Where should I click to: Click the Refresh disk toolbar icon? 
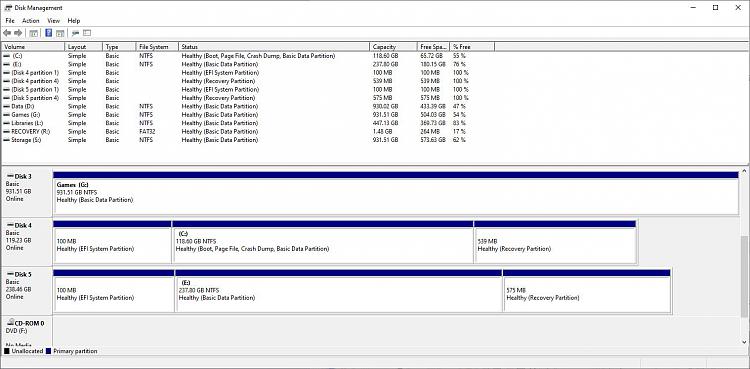coord(75,33)
